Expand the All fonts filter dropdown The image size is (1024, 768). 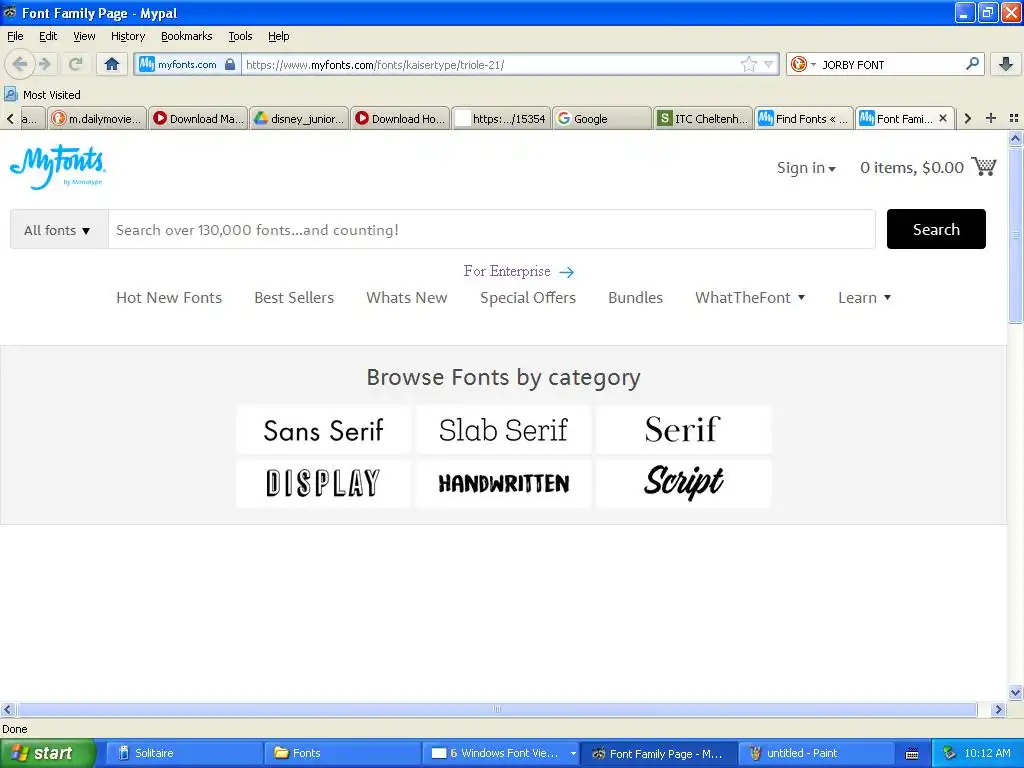point(59,230)
